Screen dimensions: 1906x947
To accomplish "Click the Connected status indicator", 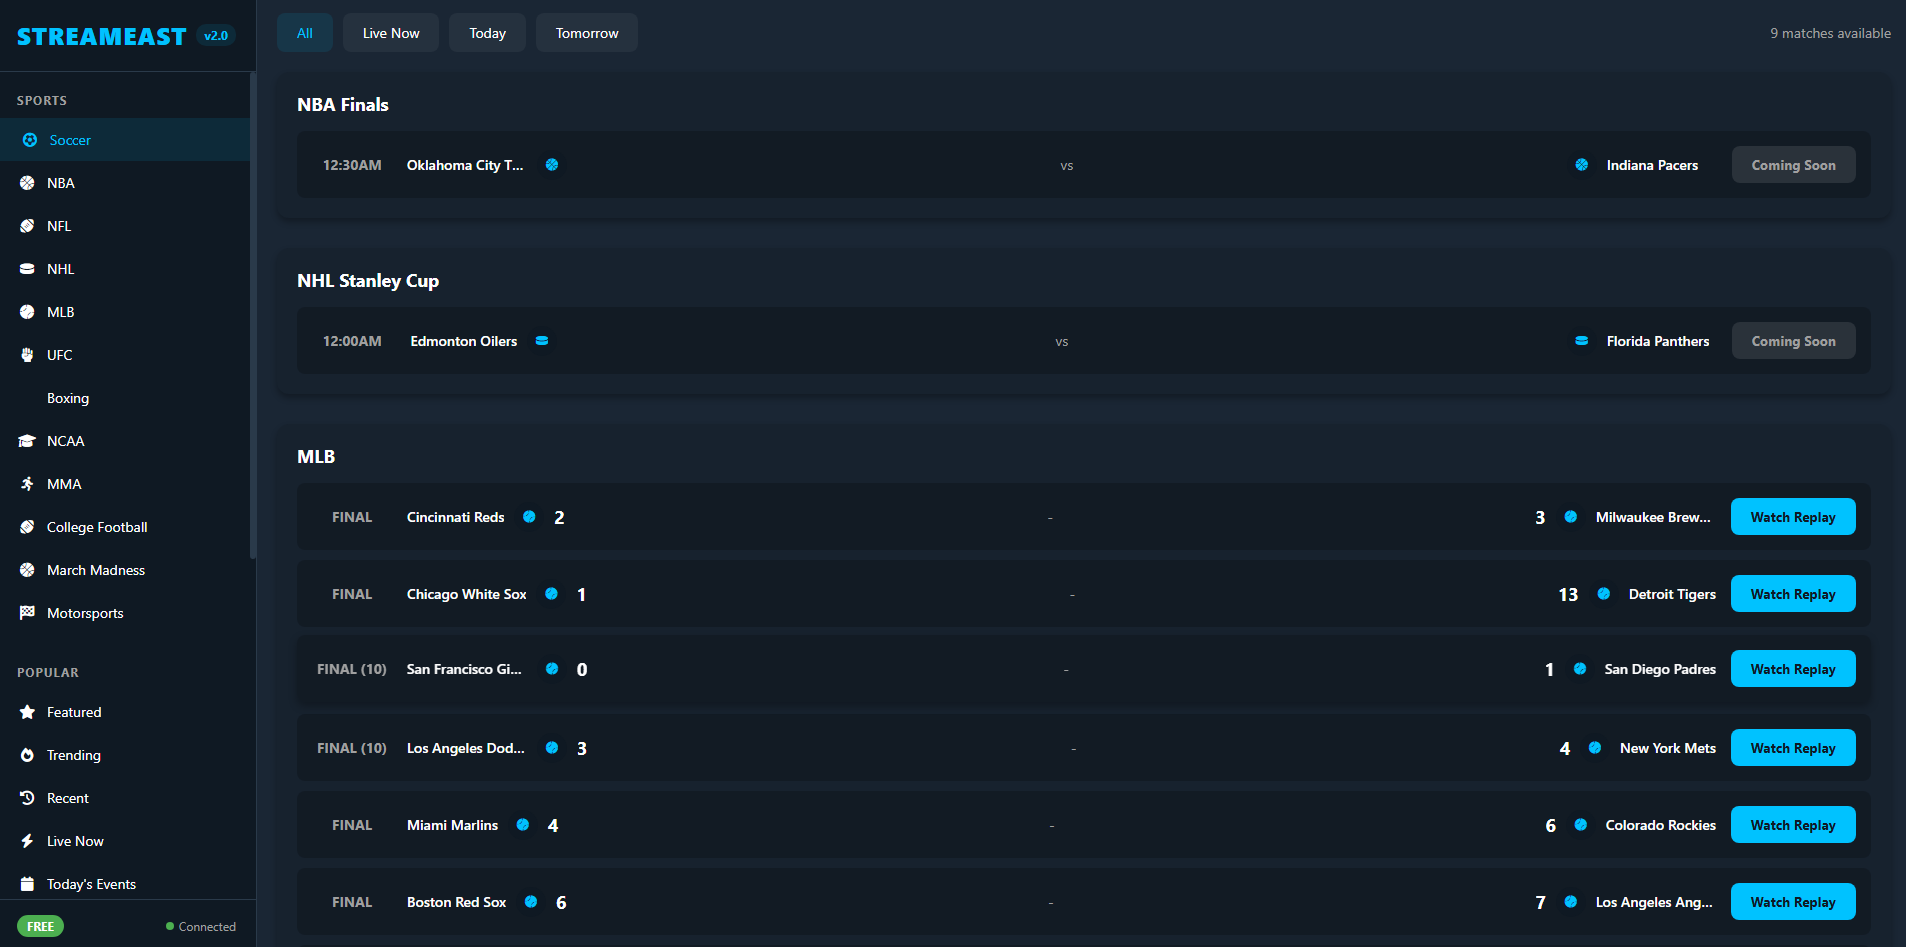I will coord(201,927).
